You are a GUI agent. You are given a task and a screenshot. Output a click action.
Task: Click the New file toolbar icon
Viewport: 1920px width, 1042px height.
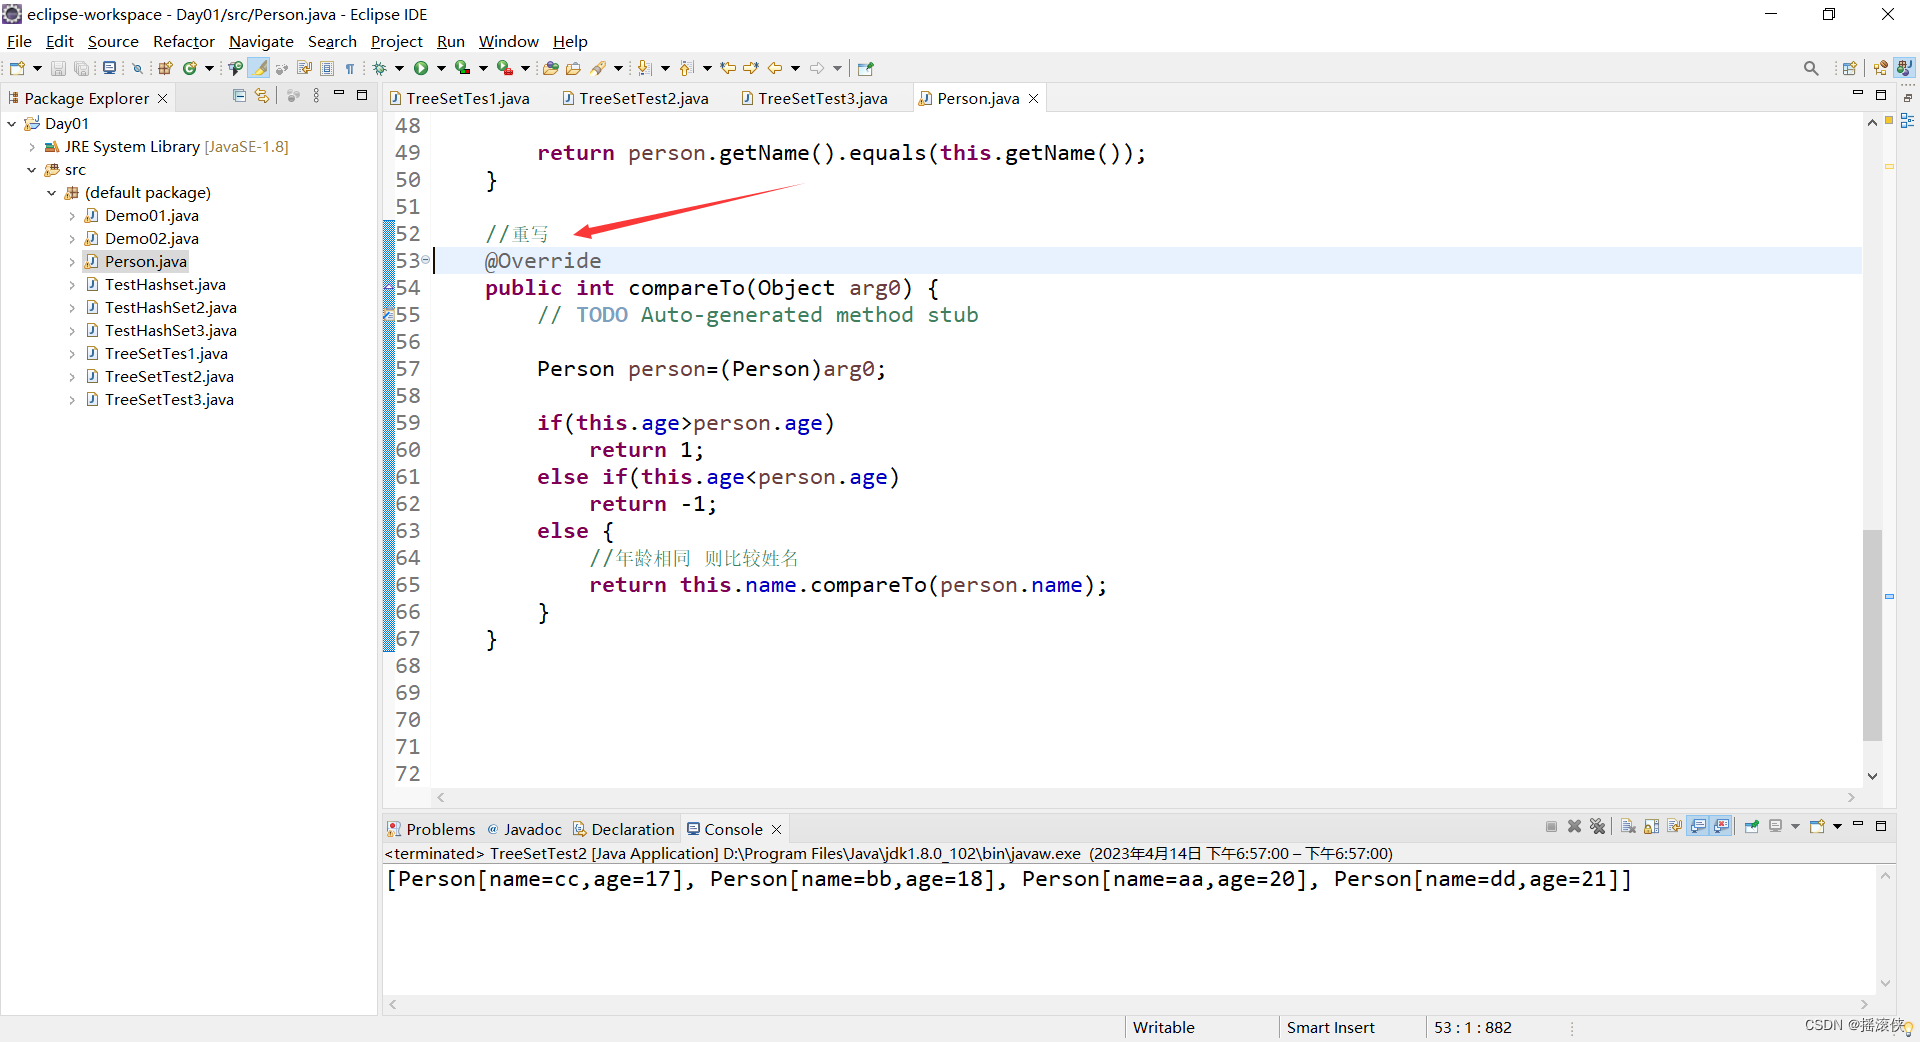tap(17, 68)
